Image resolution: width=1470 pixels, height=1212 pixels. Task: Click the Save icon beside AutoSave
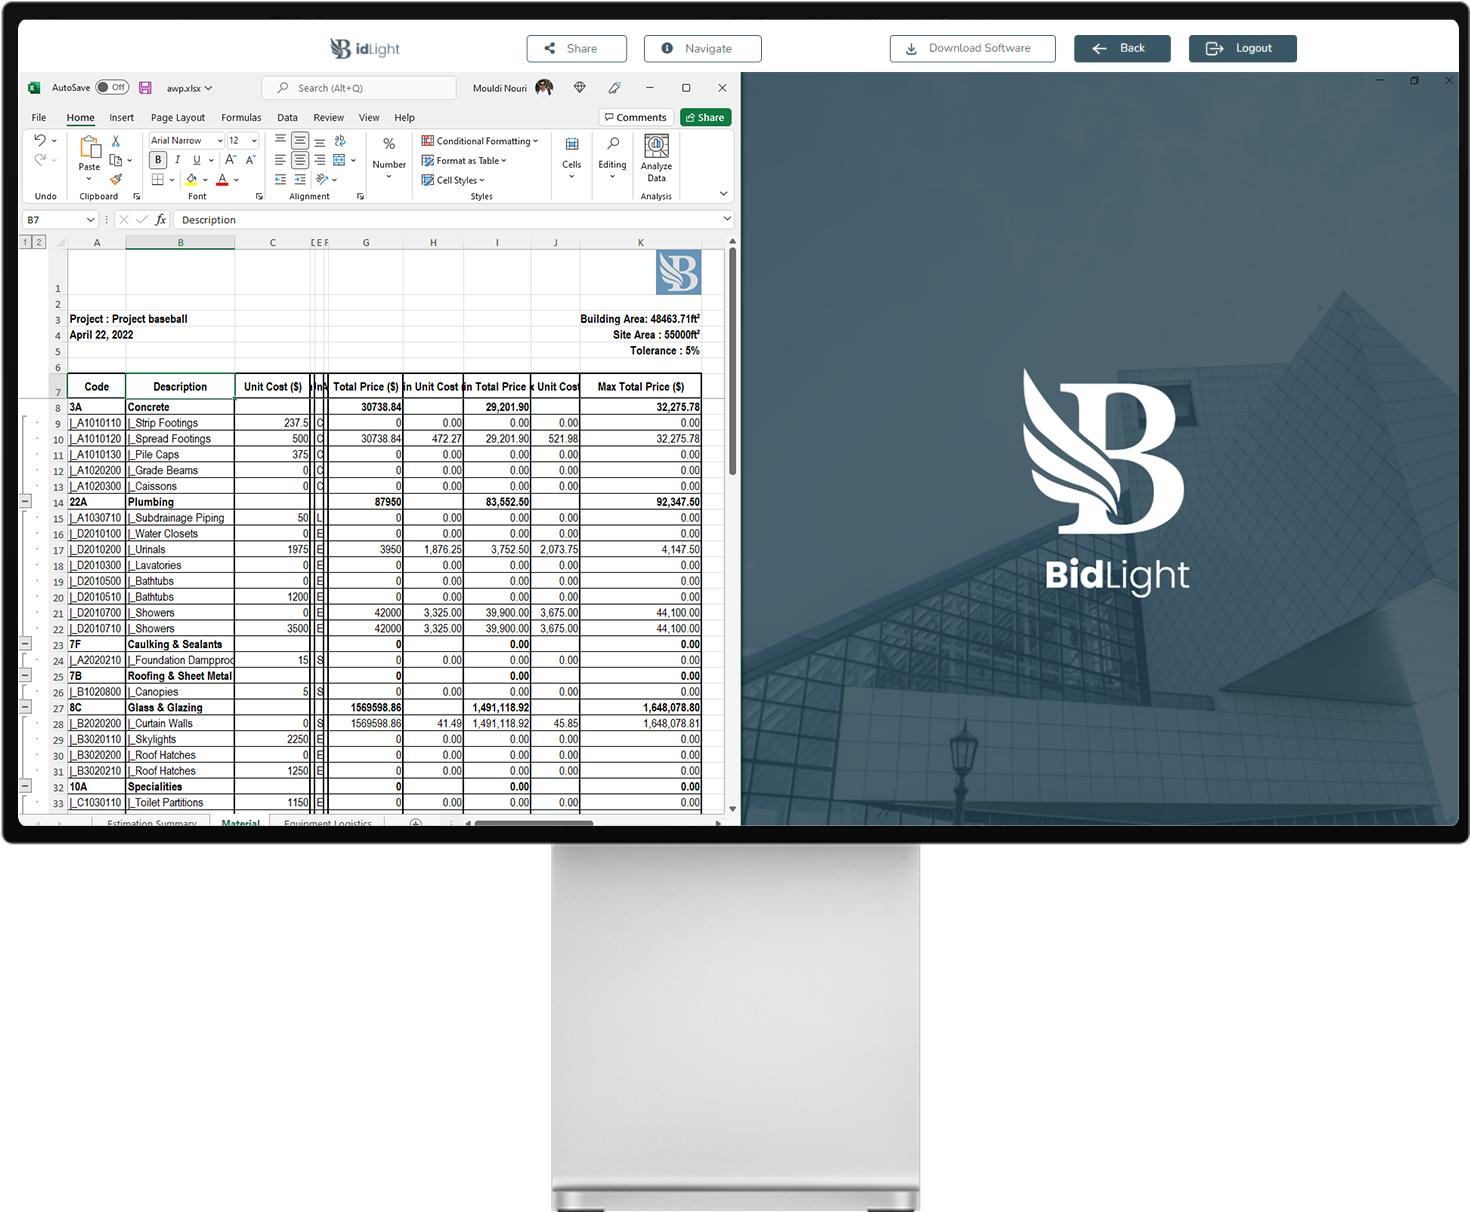click(x=145, y=88)
